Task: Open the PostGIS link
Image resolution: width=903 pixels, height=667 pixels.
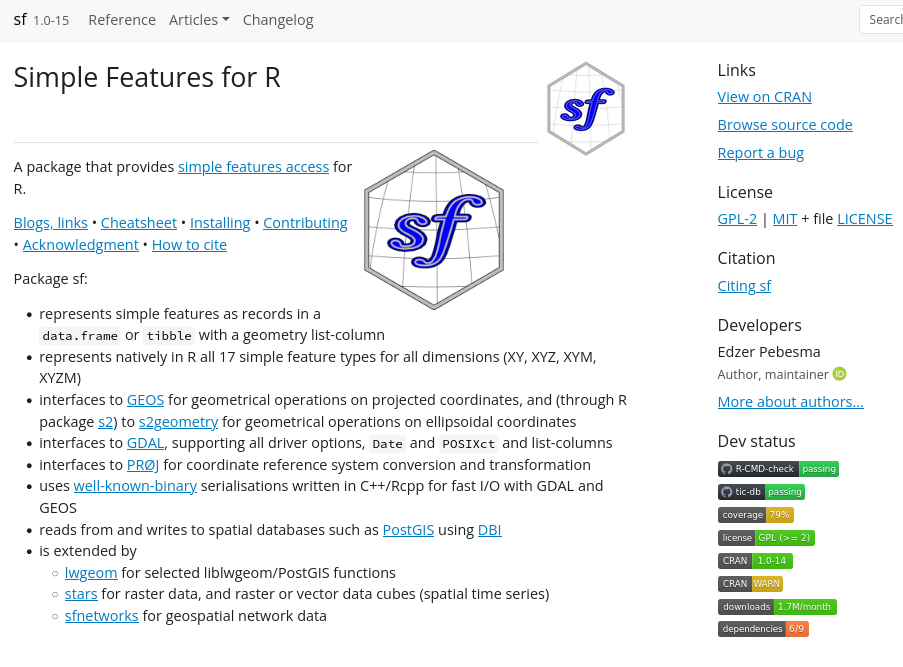Action: tap(408, 530)
